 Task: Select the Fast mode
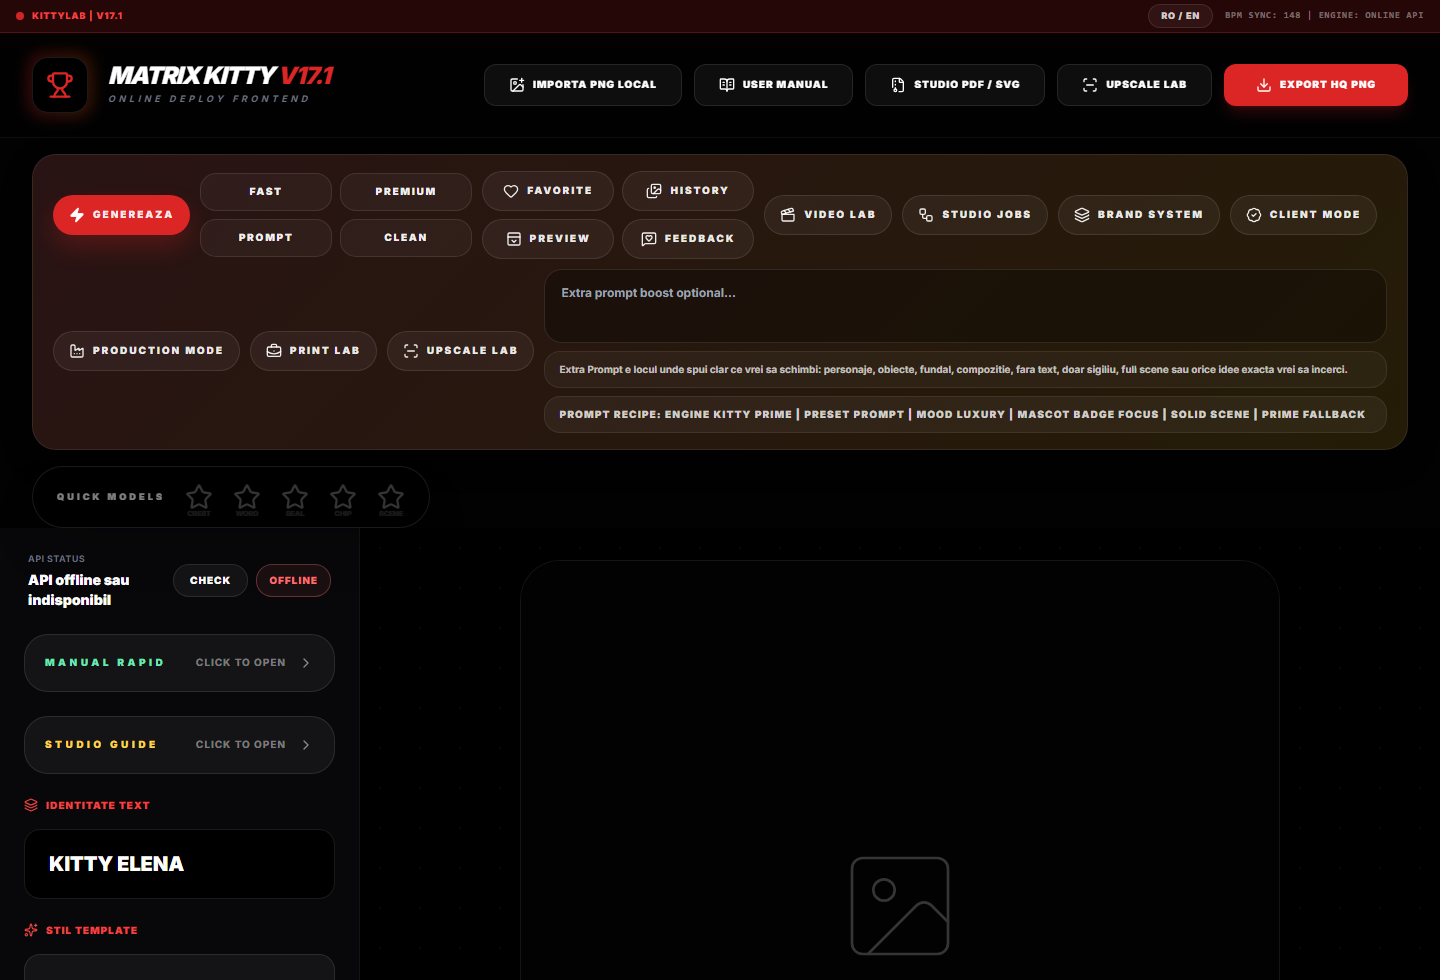[x=266, y=191]
